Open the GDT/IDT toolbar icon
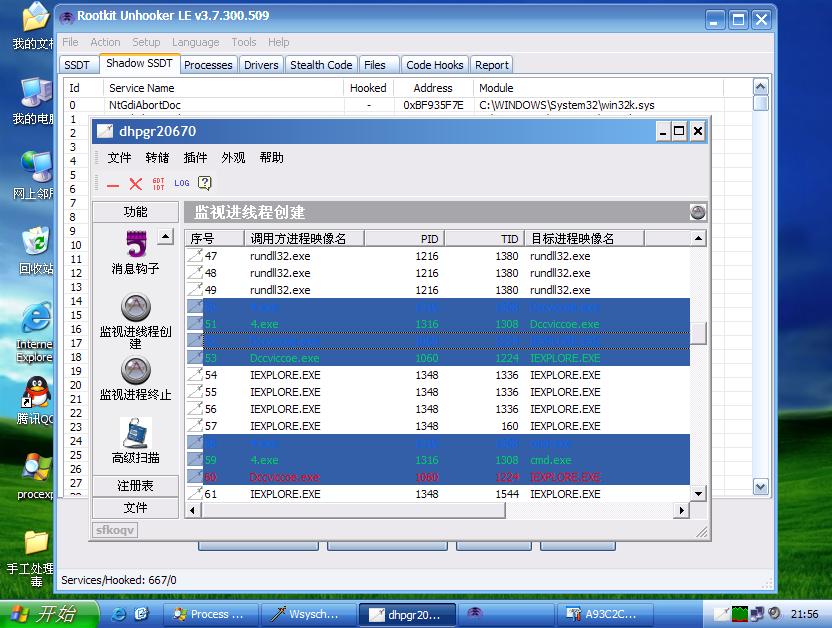This screenshot has height=628, width=832. point(159,184)
